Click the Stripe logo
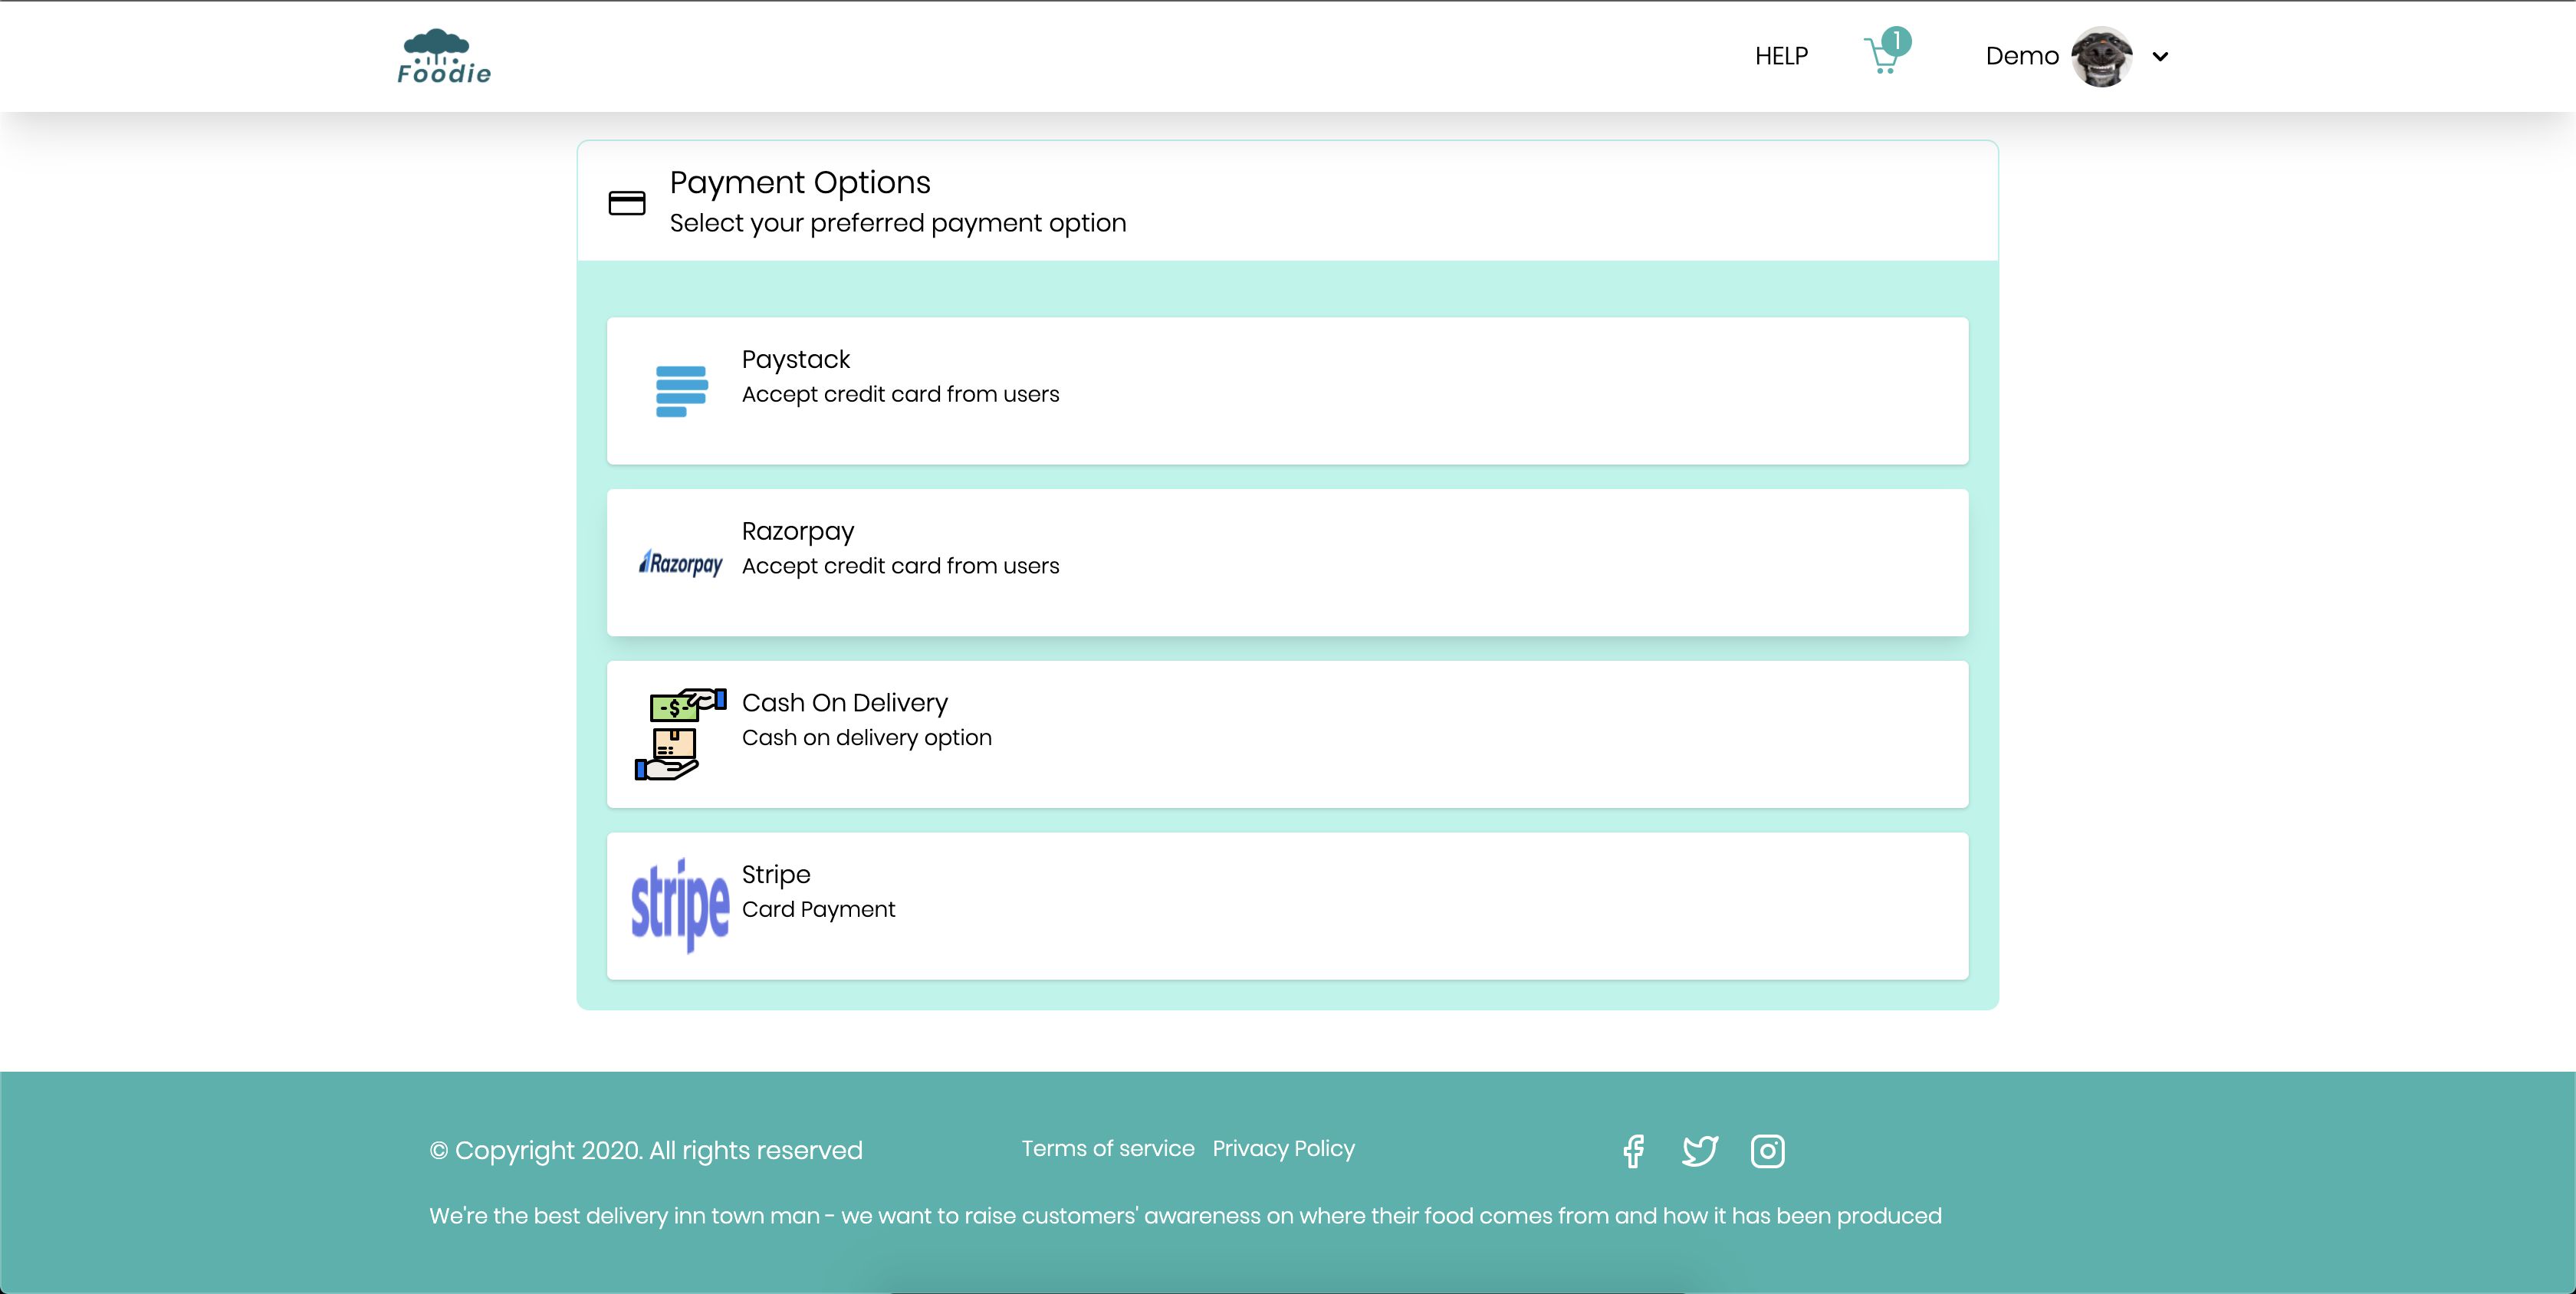Viewport: 2576px width, 1294px height. (680, 906)
